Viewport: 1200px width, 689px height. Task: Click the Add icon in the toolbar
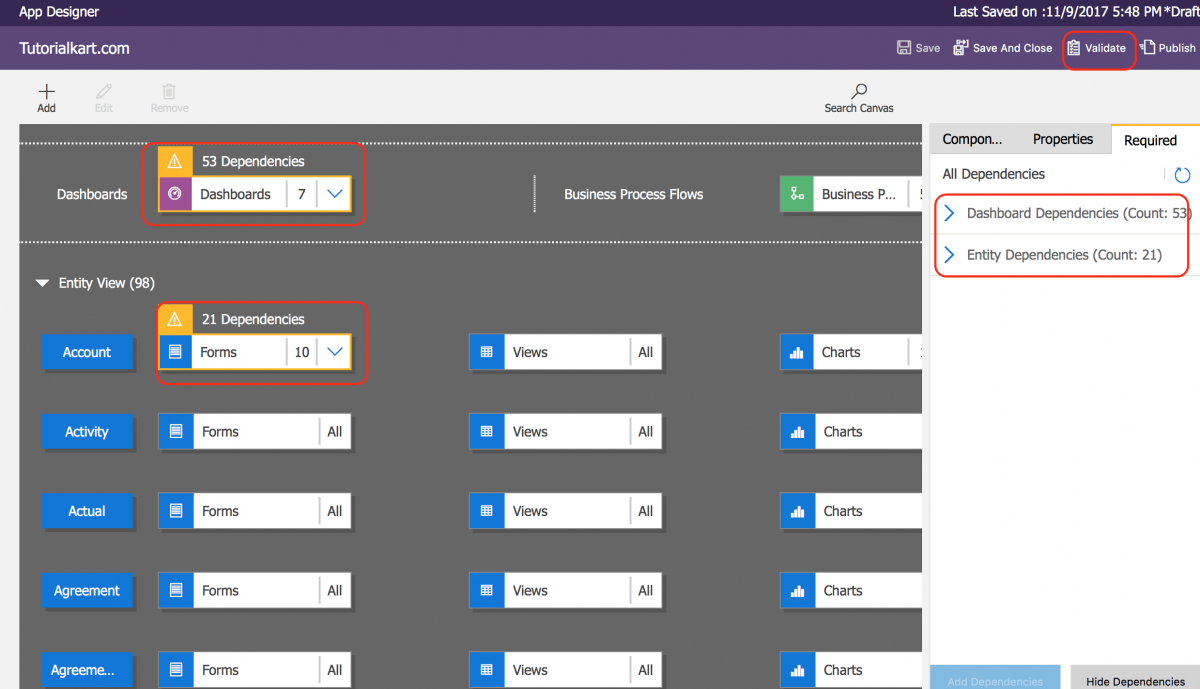[x=46, y=90]
